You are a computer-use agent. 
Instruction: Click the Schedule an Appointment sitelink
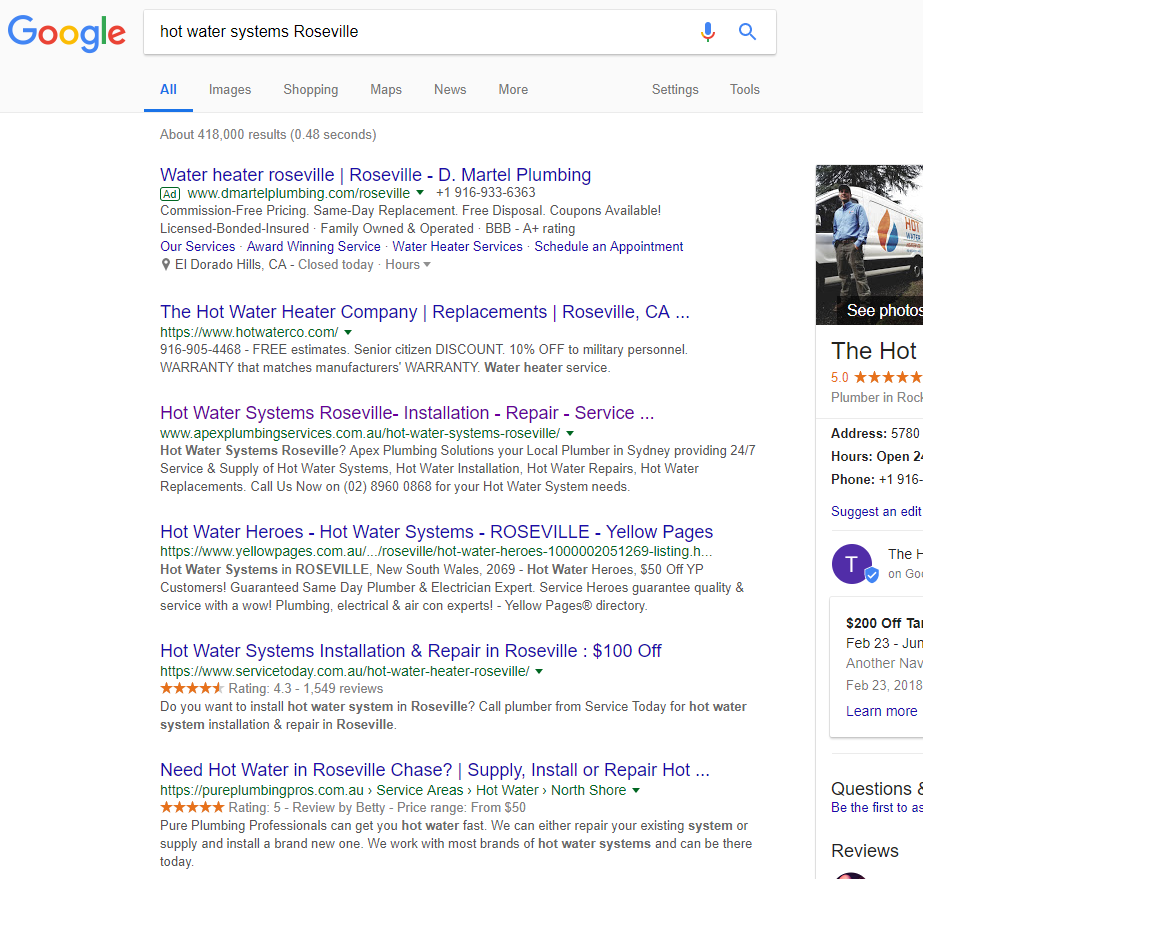(x=609, y=246)
